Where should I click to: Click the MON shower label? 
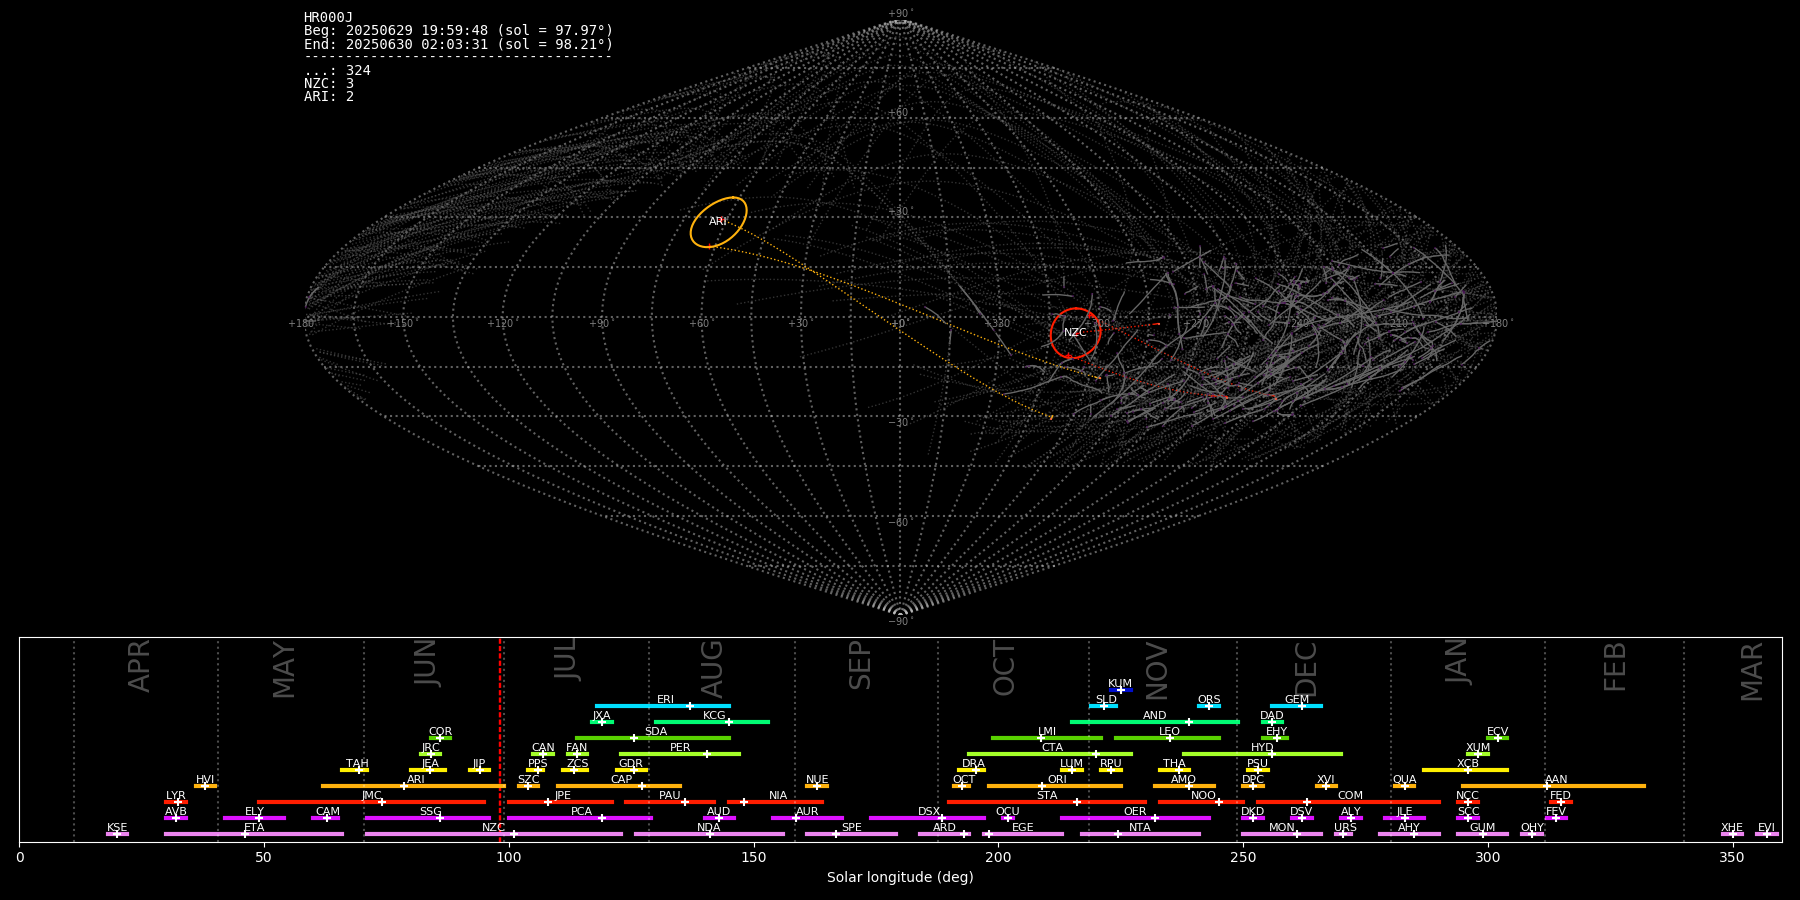1282,827
